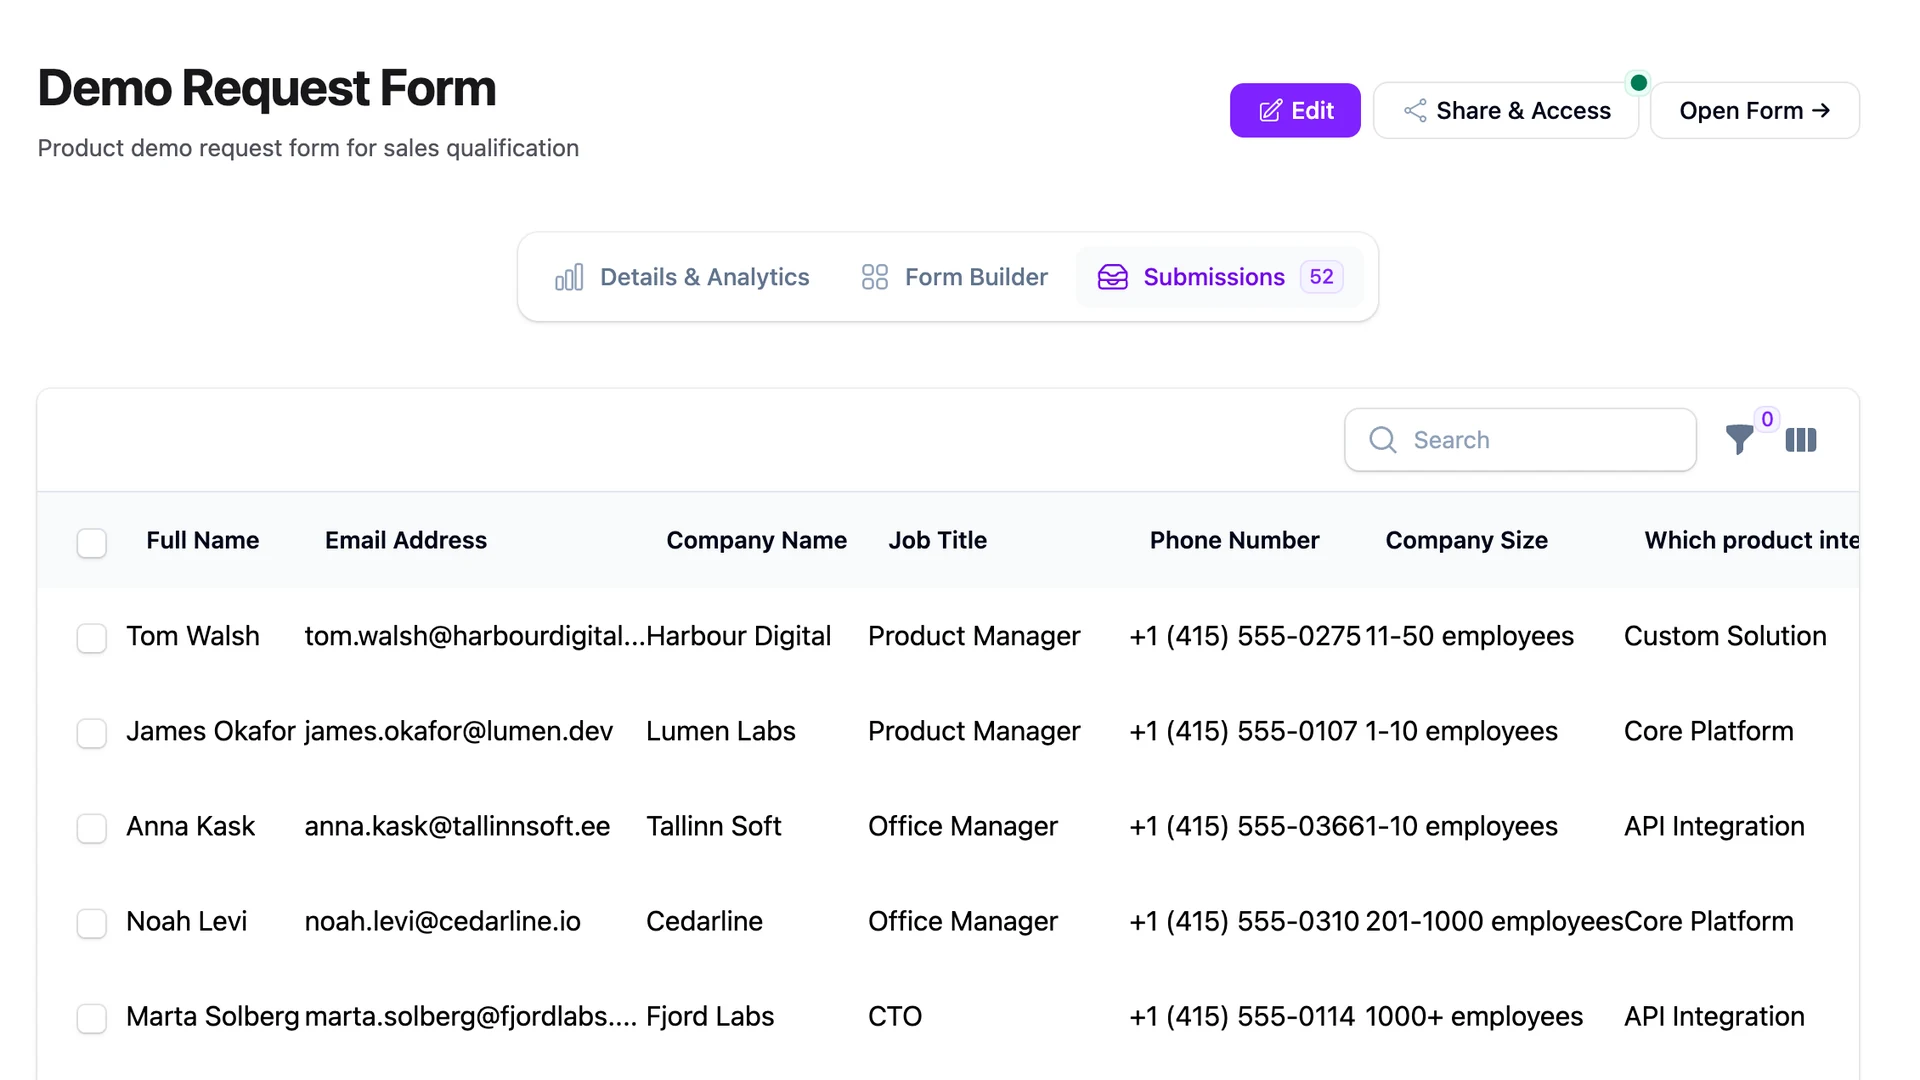Open the column visibility icon
1920x1080 pixels.
coord(1801,440)
